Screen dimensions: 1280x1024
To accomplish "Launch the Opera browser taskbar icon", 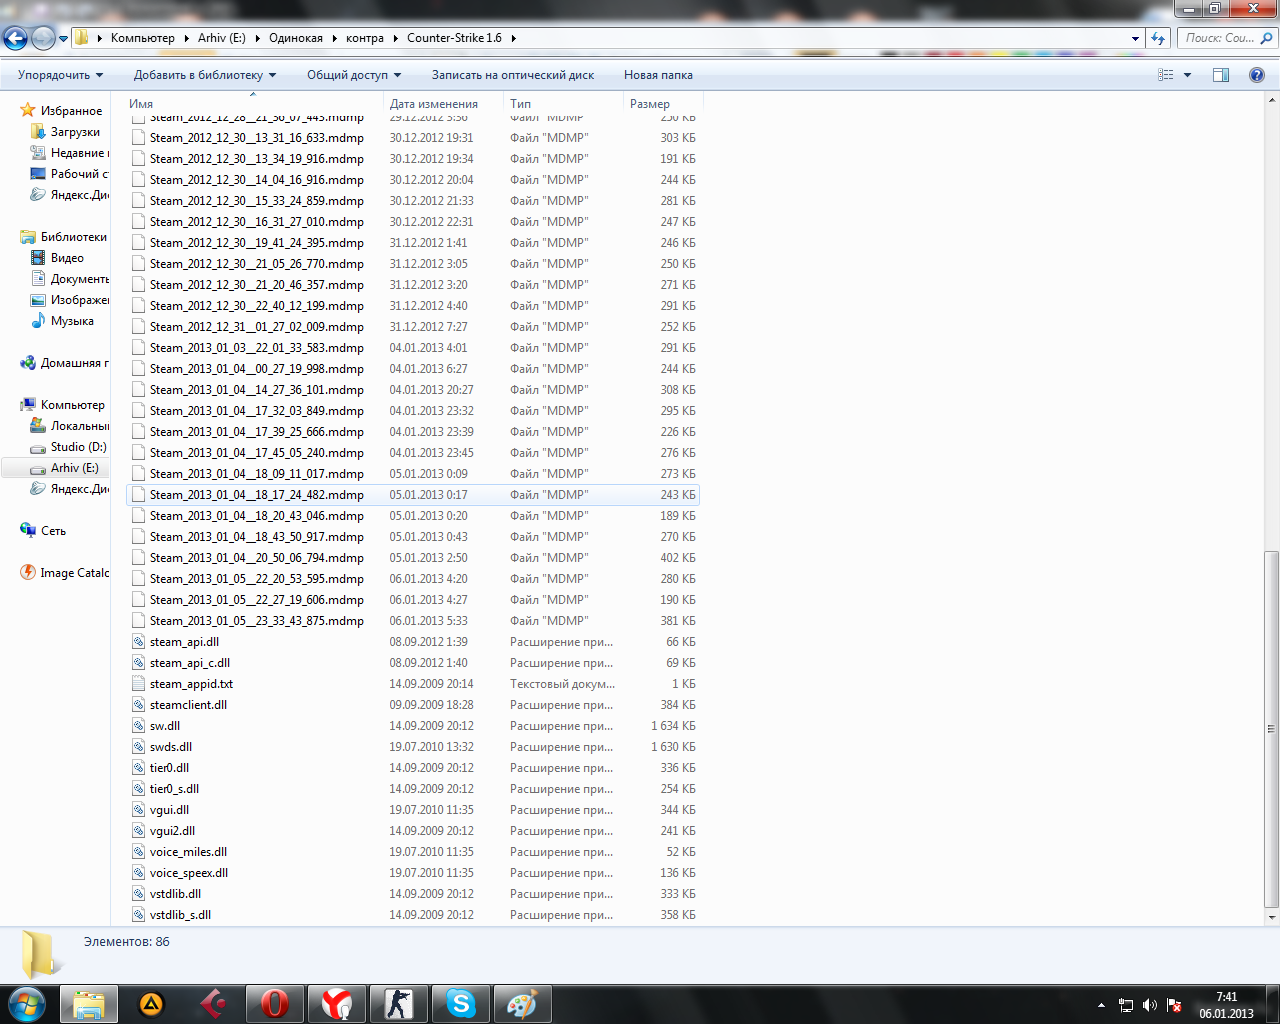I will (x=275, y=1004).
